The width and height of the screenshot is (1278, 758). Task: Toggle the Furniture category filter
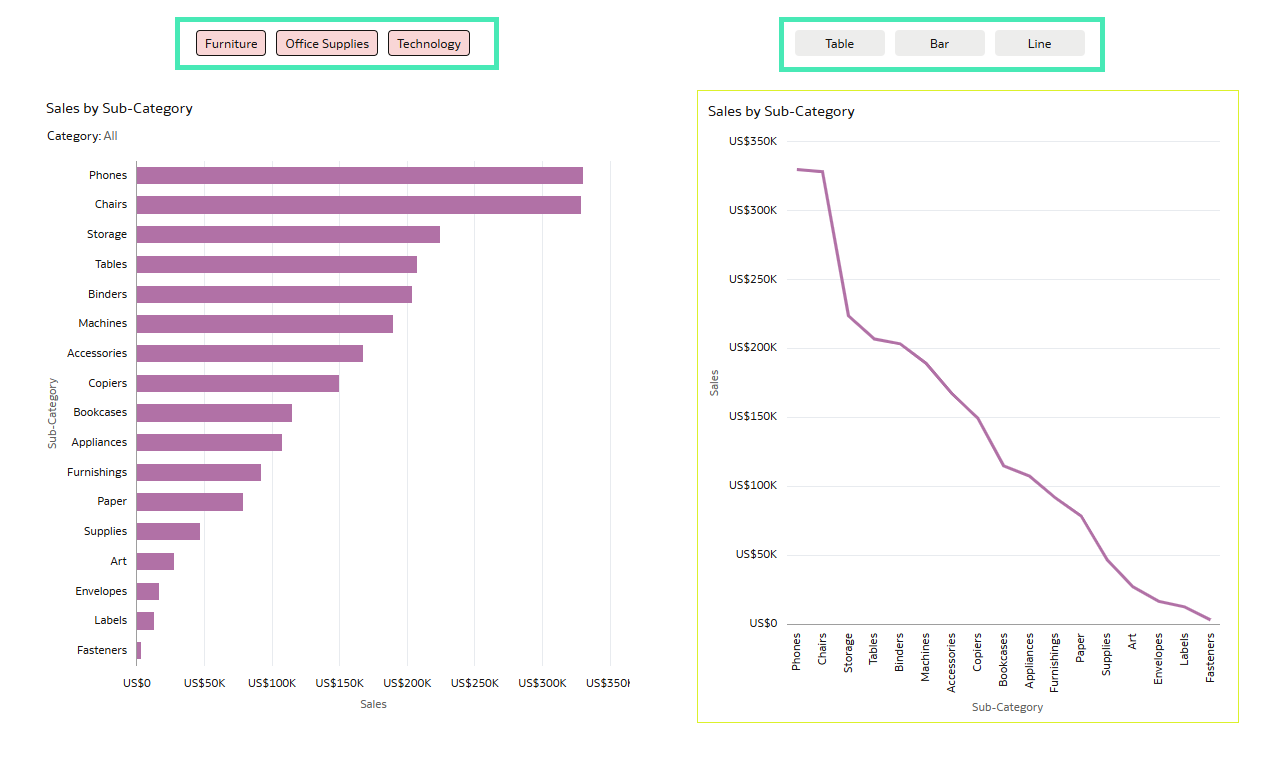coord(231,44)
